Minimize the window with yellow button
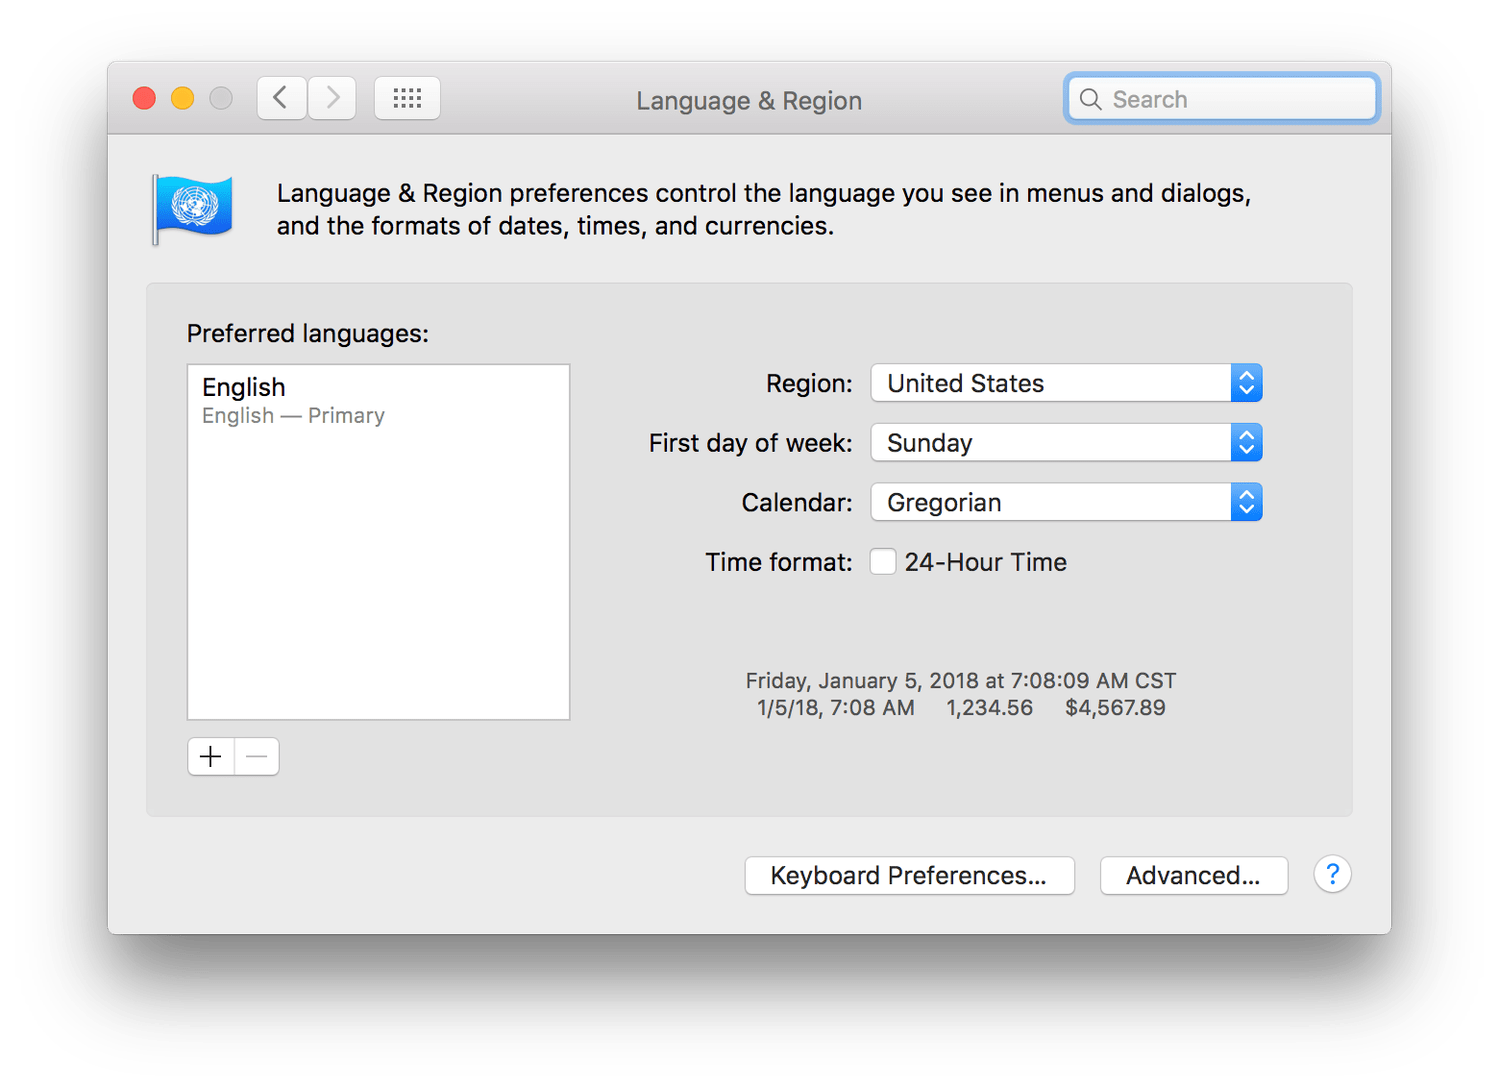This screenshot has width=1499, height=1088. [182, 98]
